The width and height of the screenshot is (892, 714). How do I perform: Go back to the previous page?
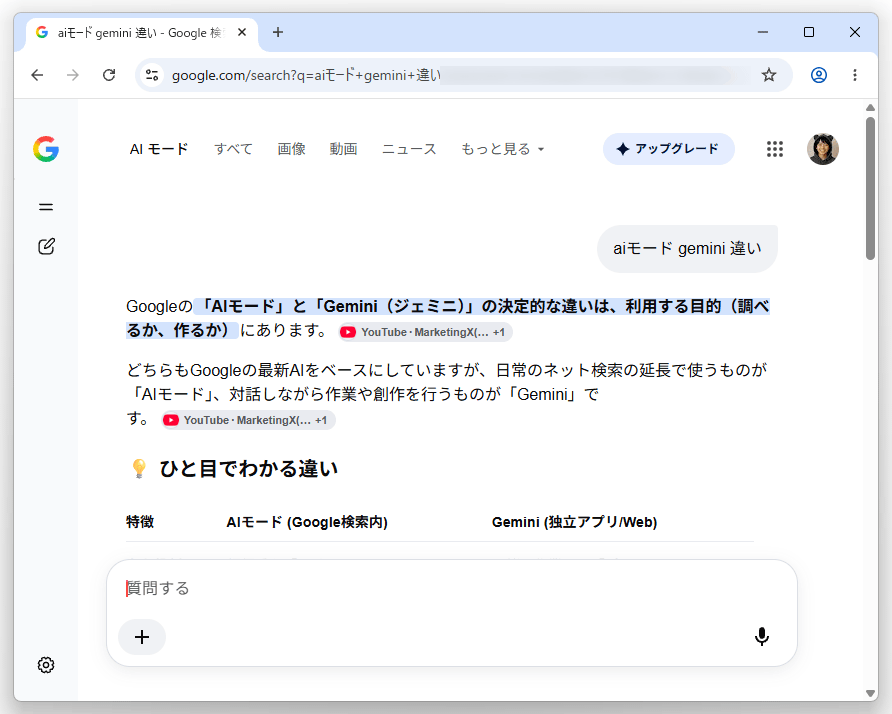pos(38,75)
